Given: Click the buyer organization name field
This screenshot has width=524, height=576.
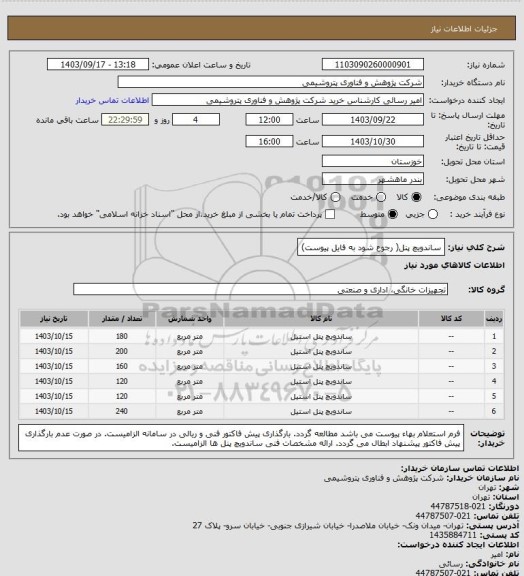Looking at the screenshot, I should [x=270, y=82].
